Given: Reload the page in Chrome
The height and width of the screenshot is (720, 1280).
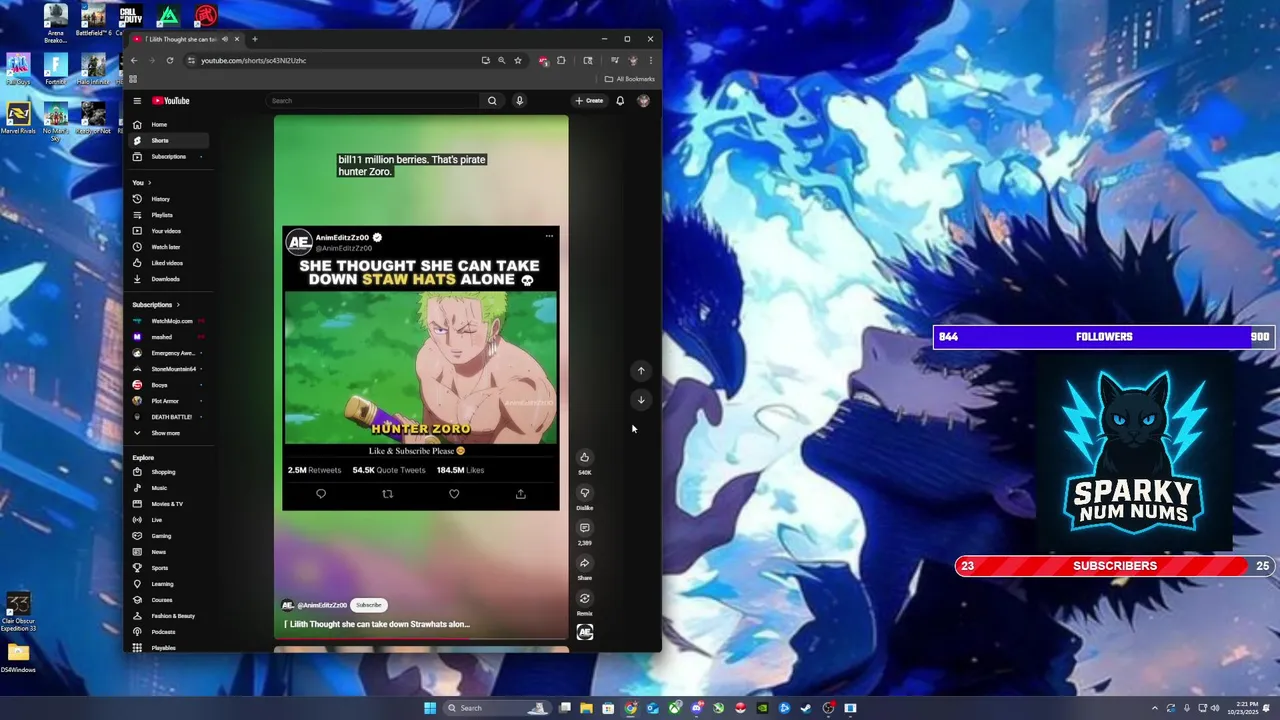Looking at the screenshot, I should coord(170,60).
